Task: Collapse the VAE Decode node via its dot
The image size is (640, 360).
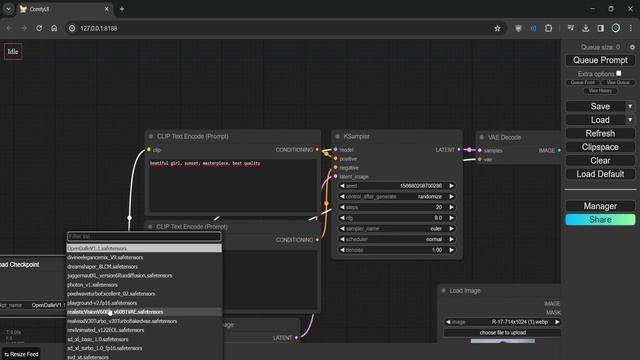Action: tap(482, 138)
